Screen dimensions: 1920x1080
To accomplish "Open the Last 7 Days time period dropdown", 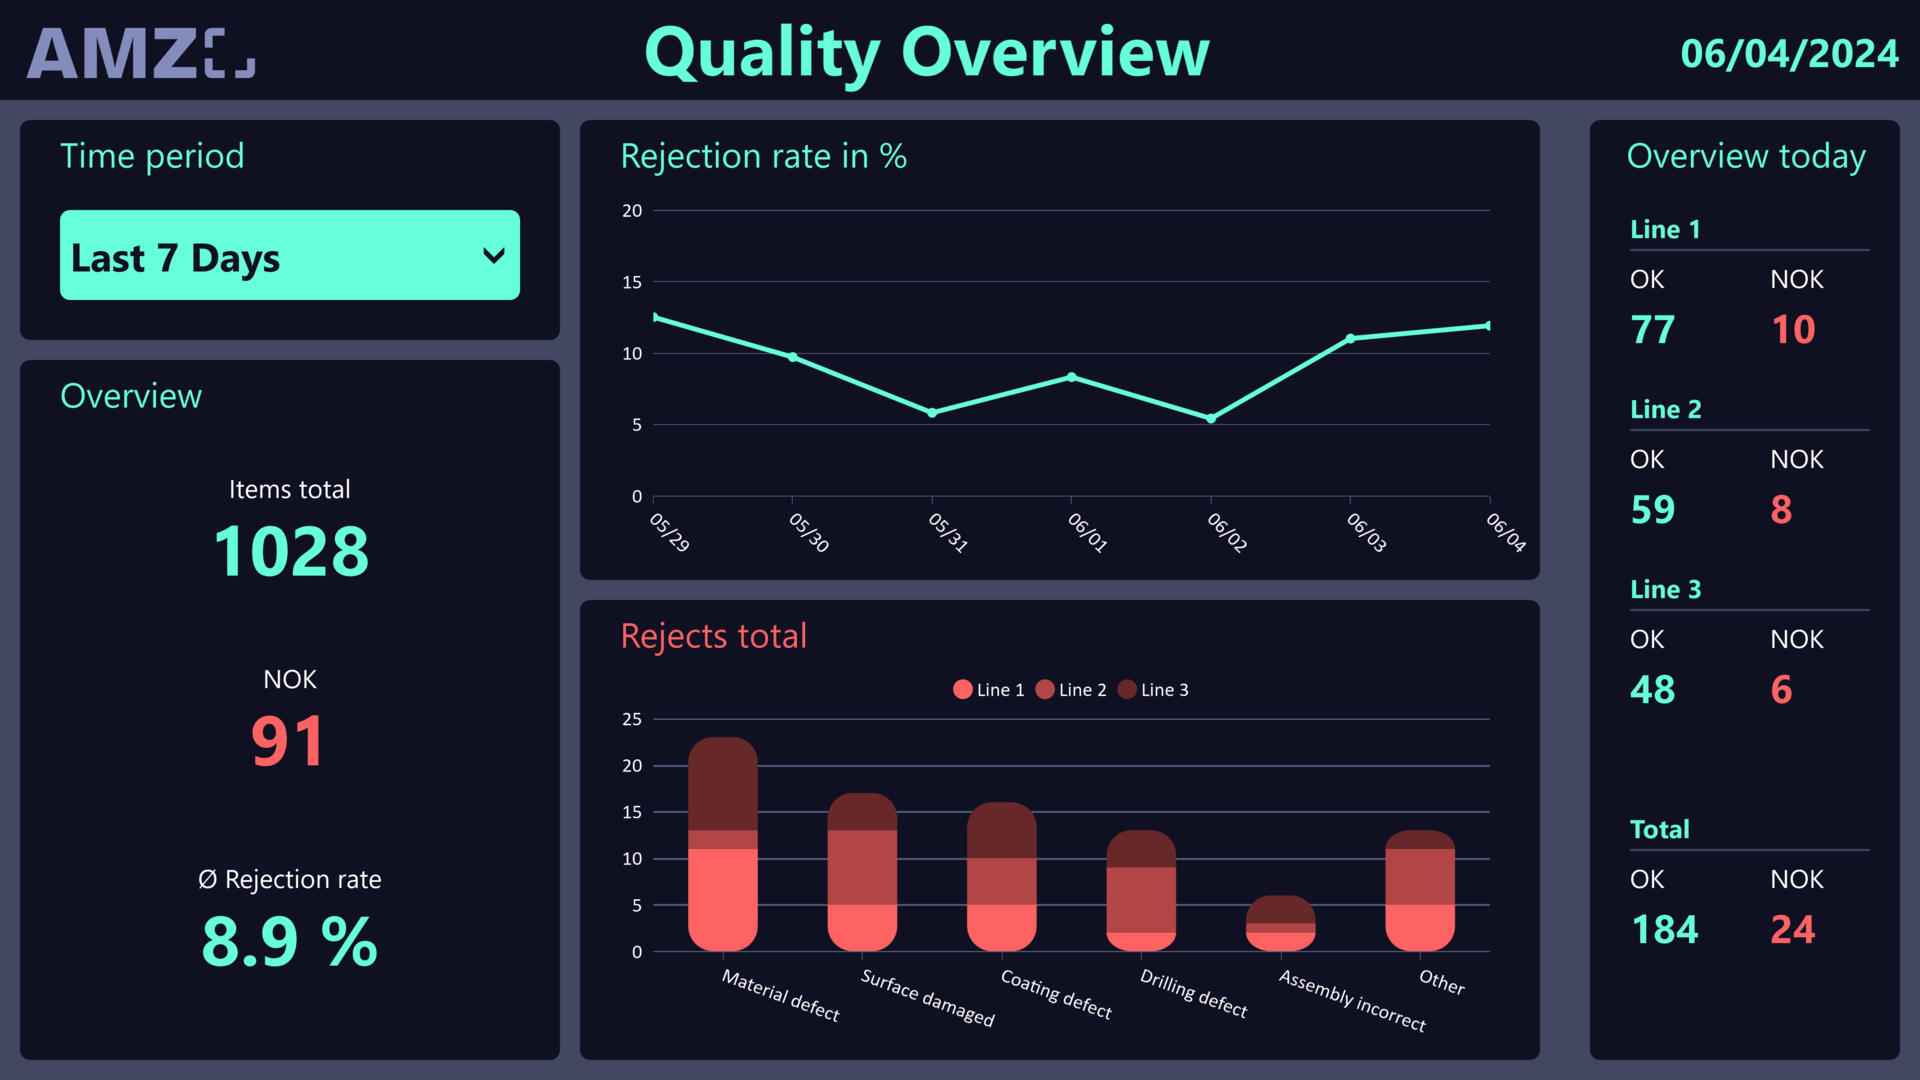I will coord(289,255).
